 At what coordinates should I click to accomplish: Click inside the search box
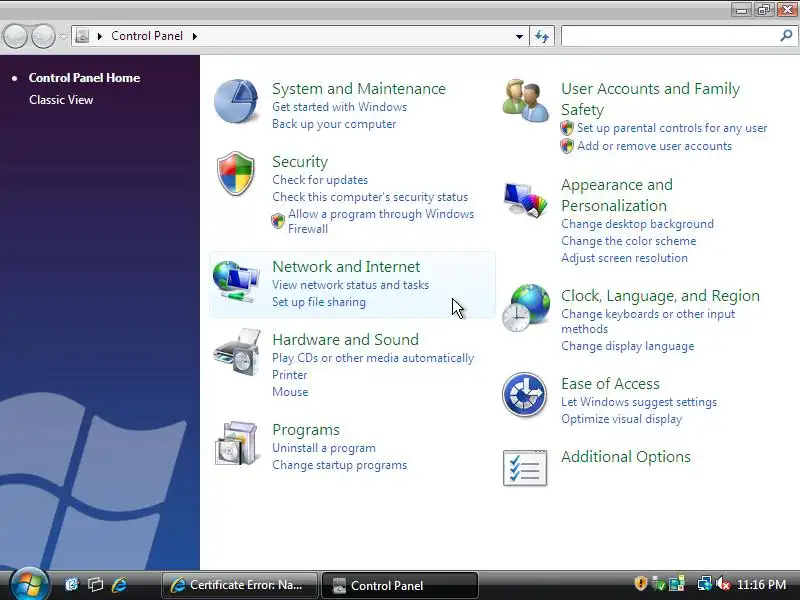click(670, 36)
